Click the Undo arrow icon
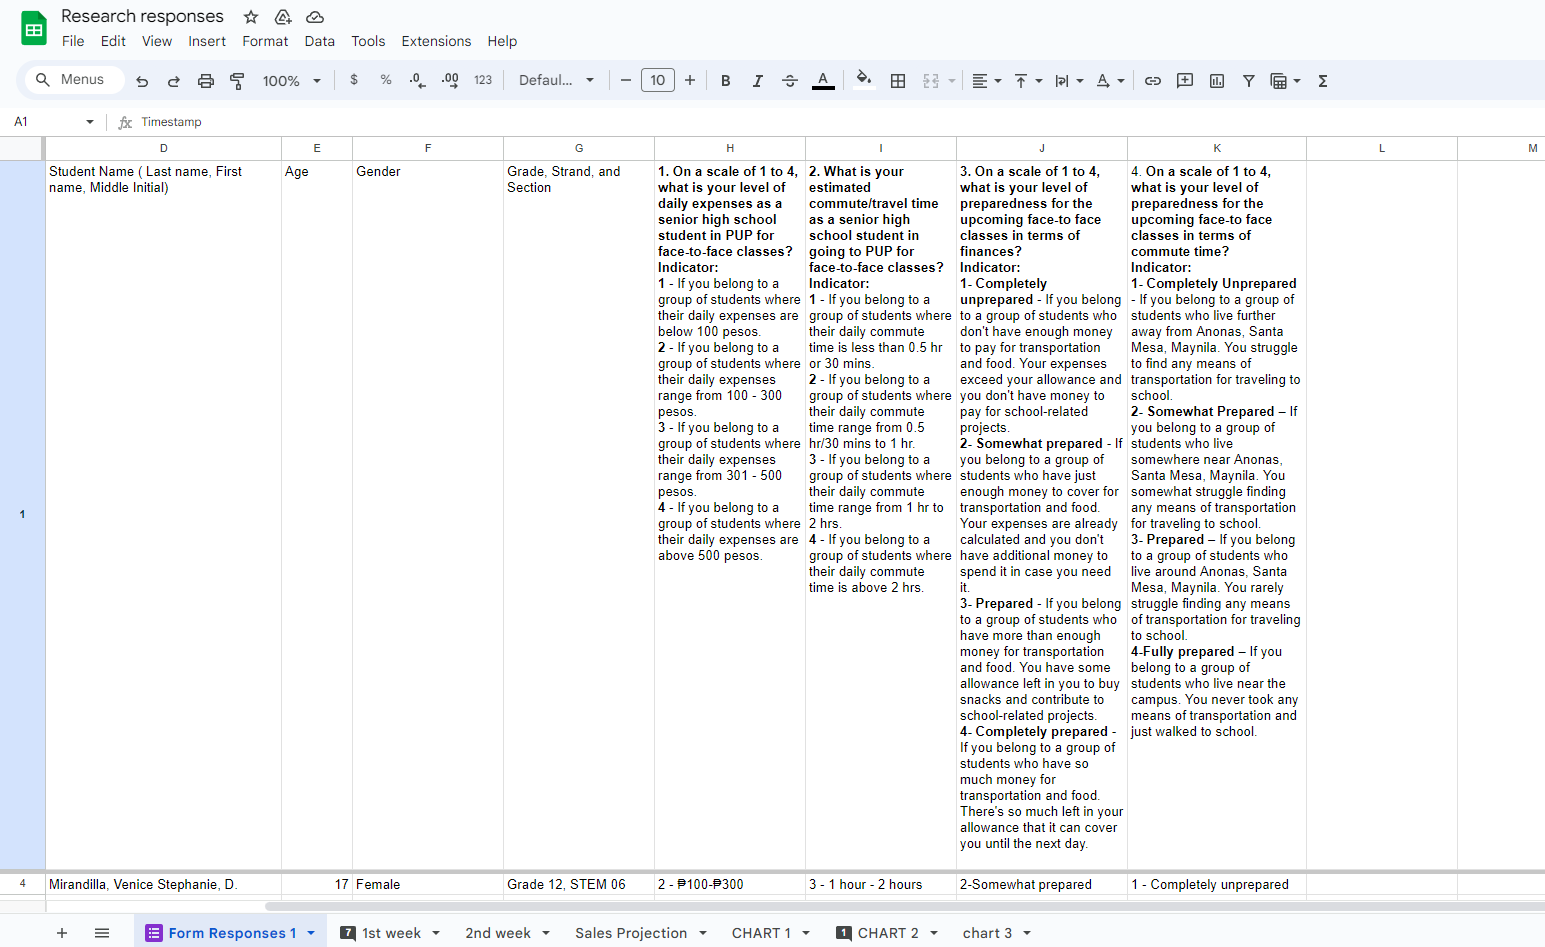Screen dimensions: 1545x947 point(142,81)
